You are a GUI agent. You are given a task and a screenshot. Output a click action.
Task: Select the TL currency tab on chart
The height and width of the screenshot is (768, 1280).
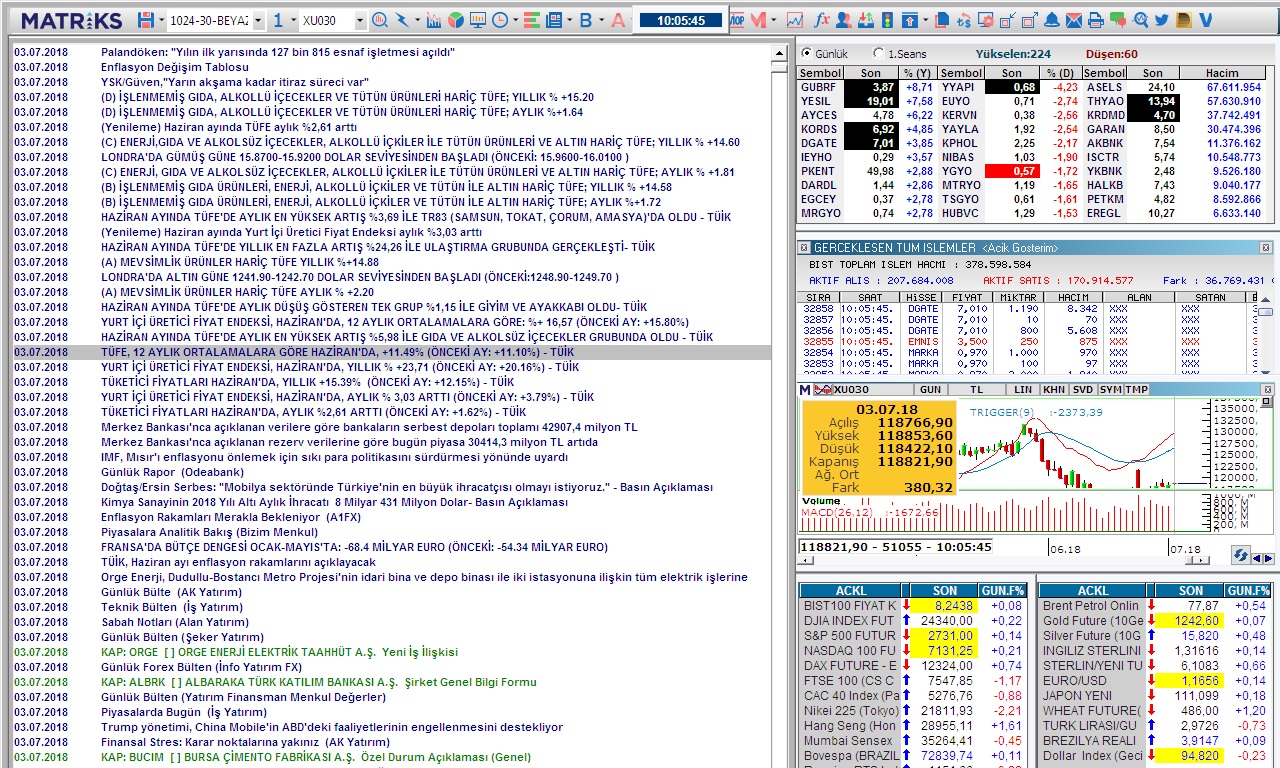[976, 389]
